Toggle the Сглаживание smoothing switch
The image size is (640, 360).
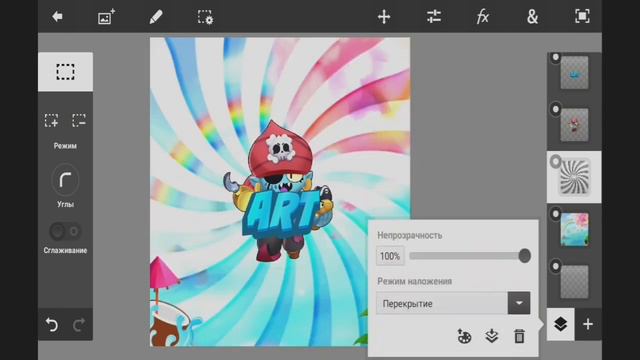(x=65, y=231)
